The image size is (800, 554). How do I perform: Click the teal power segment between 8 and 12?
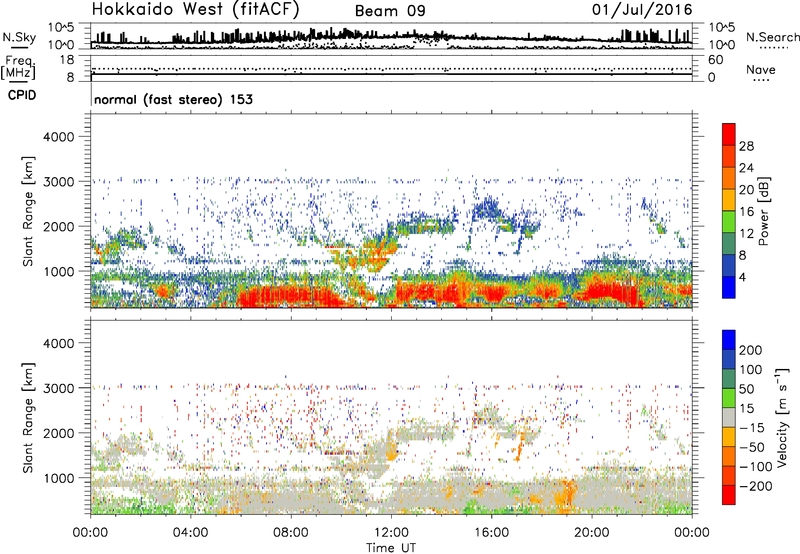click(729, 244)
